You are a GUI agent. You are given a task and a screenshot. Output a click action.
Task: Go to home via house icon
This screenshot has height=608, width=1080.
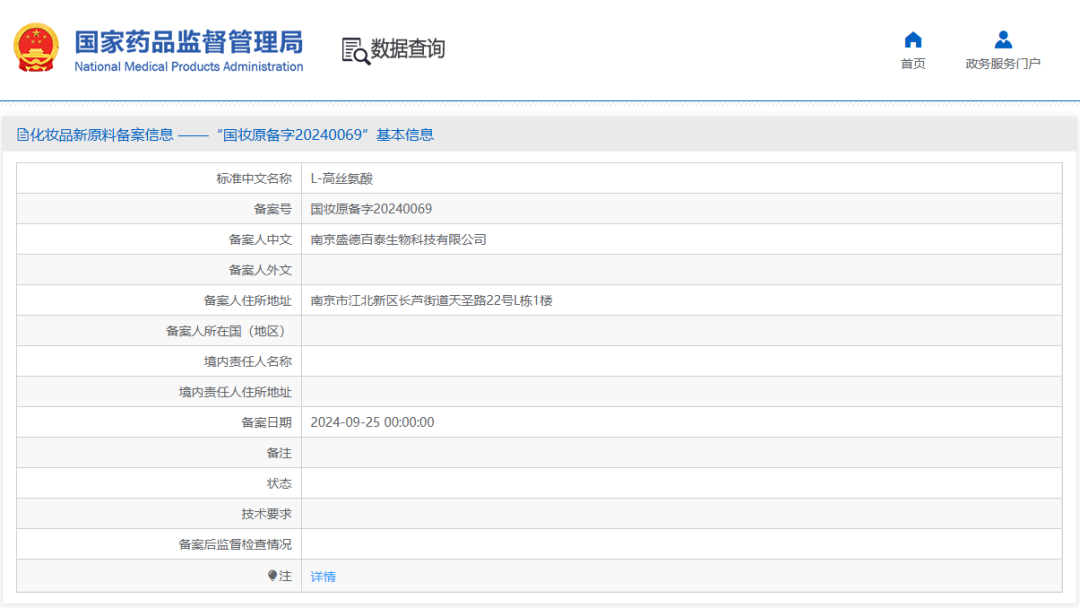coord(913,40)
